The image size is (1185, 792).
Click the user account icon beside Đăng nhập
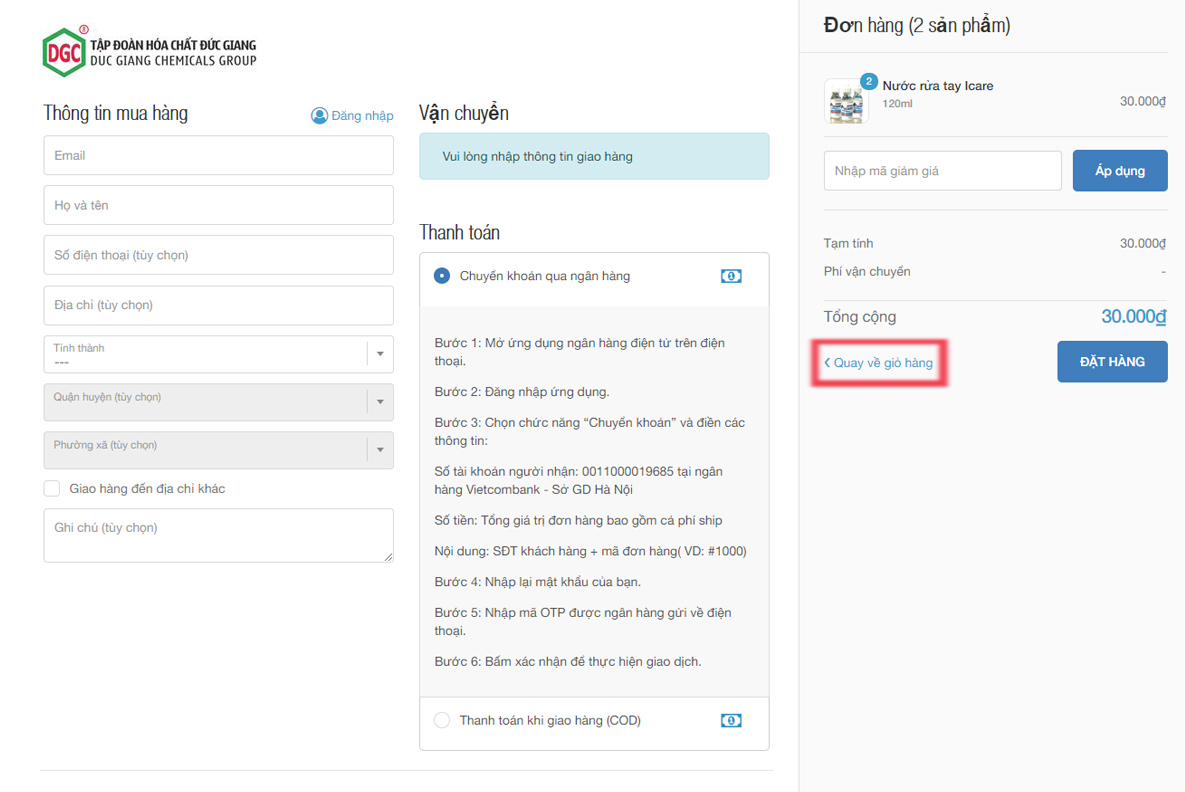319,116
